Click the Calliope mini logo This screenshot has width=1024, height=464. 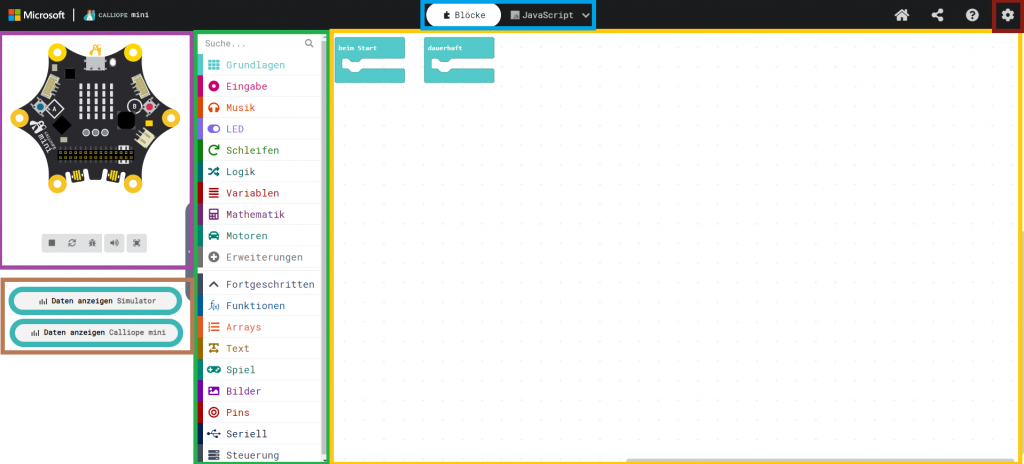(x=116, y=14)
